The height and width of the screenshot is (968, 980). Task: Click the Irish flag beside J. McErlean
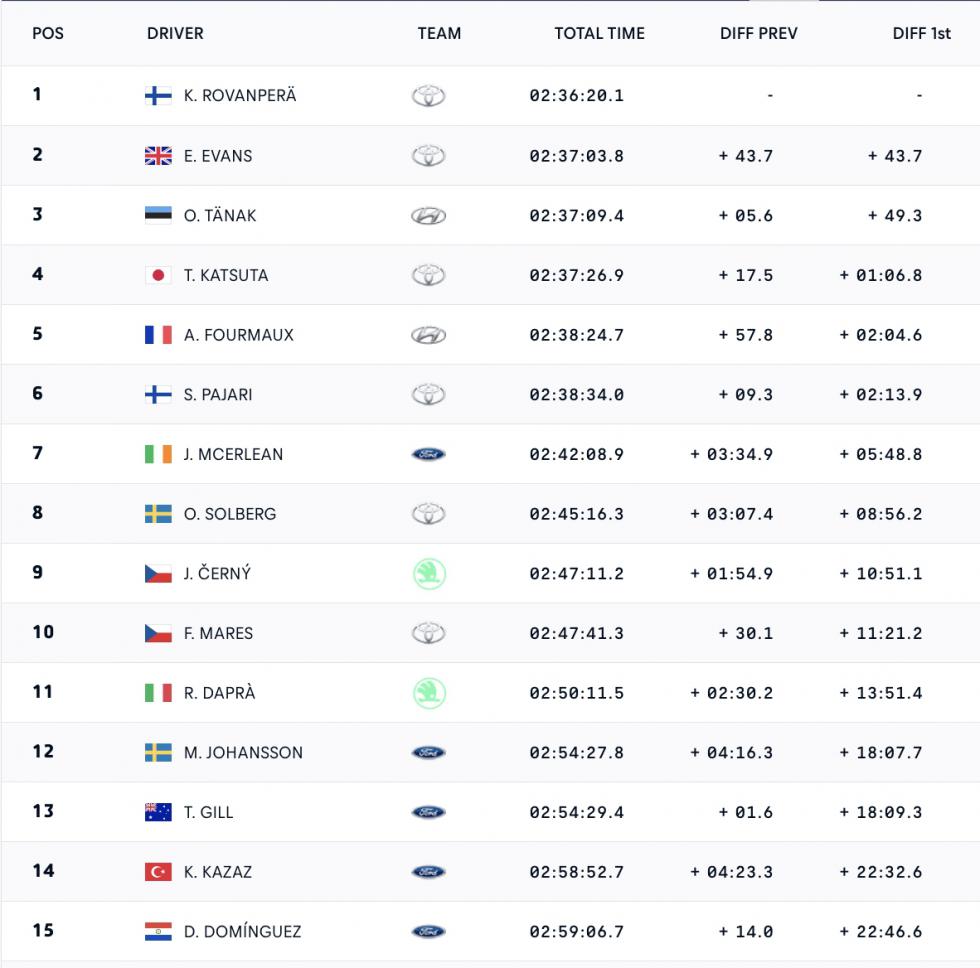point(158,454)
